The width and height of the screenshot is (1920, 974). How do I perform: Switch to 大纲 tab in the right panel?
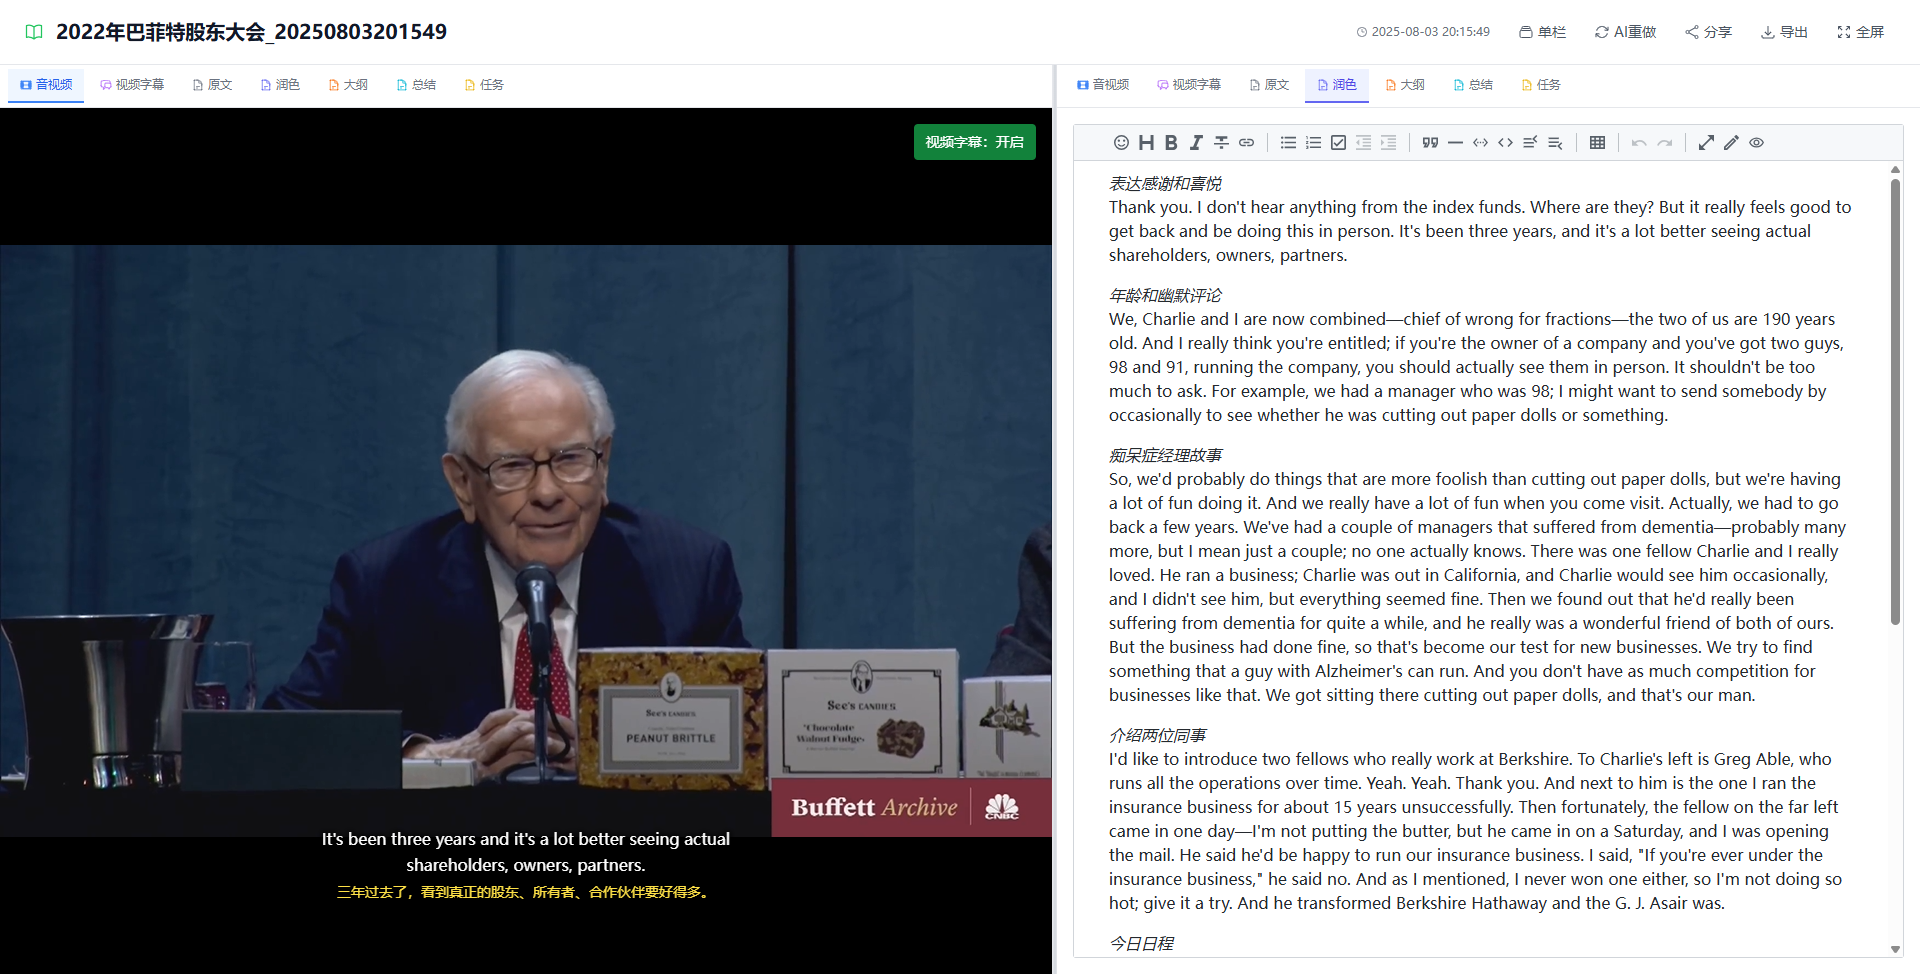(1405, 85)
